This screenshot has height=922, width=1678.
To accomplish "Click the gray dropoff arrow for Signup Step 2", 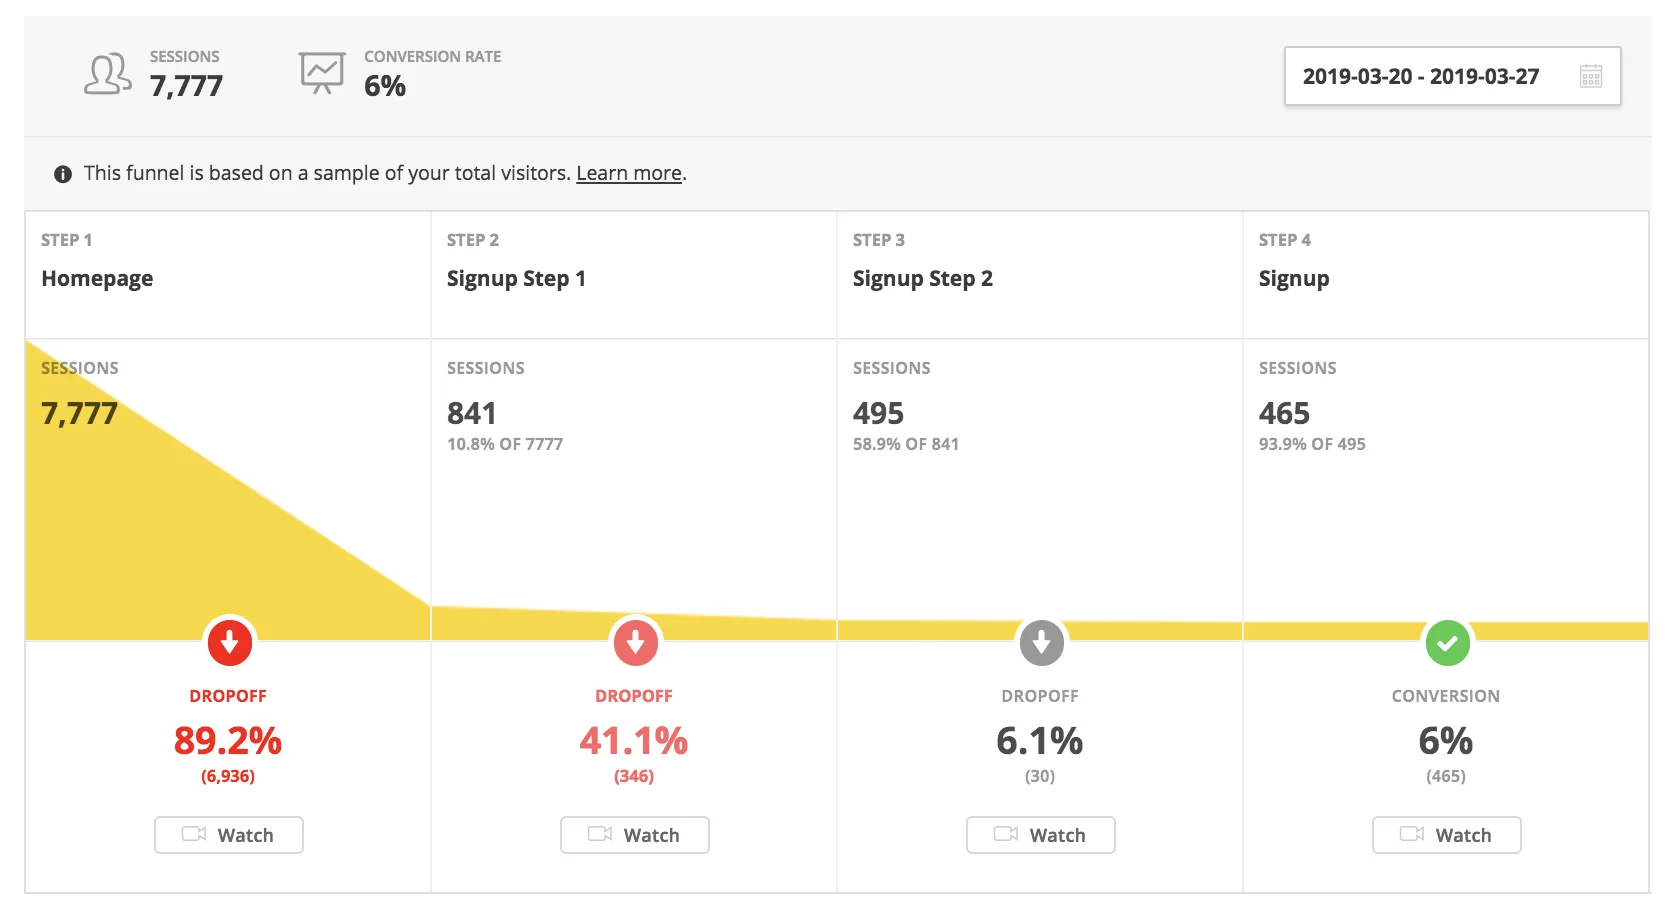I will tap(1041, 643).
